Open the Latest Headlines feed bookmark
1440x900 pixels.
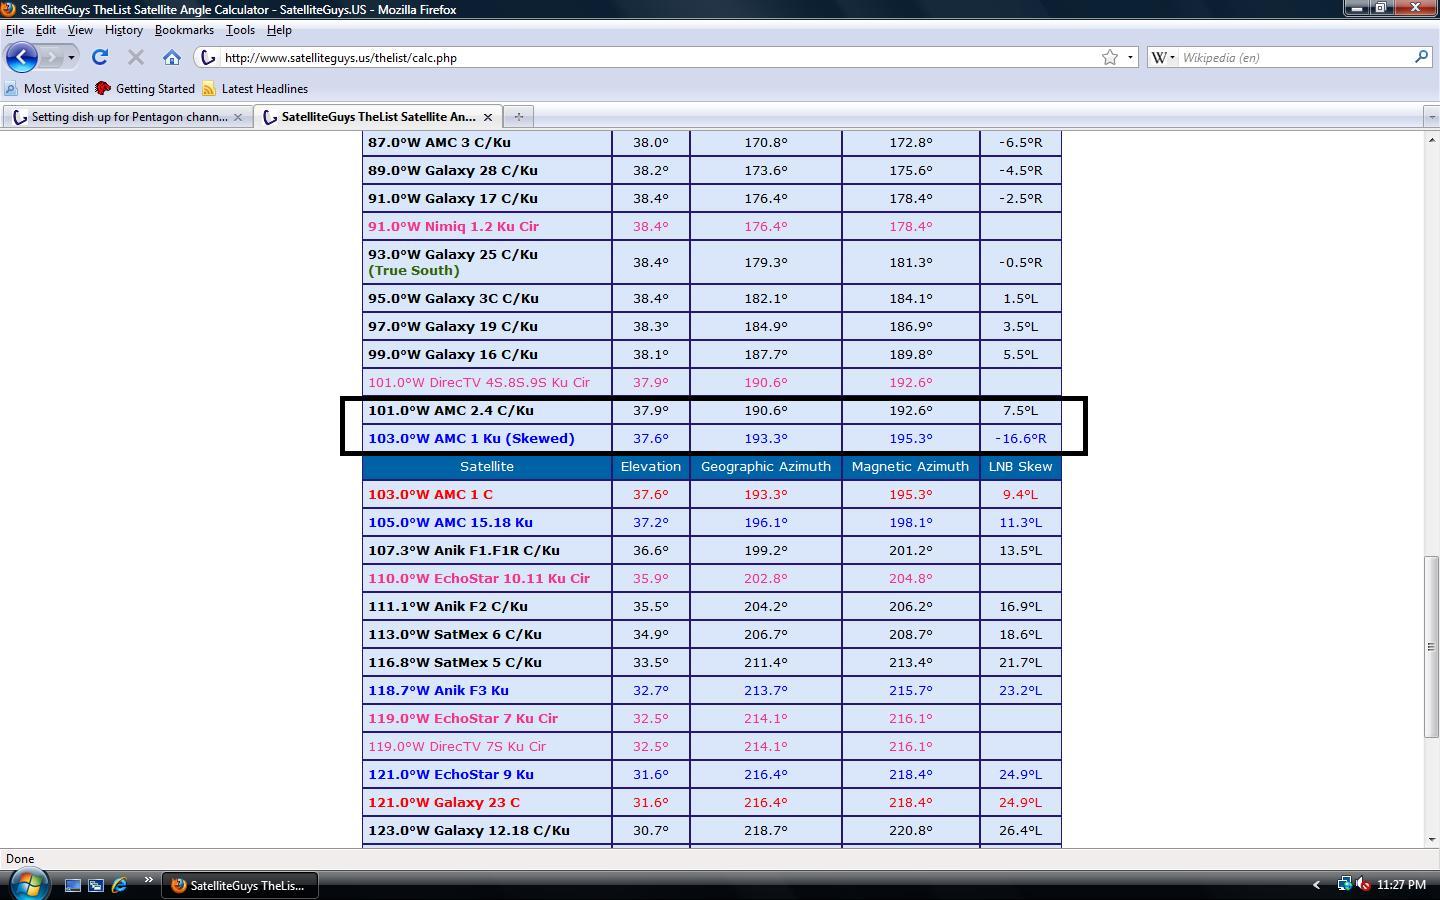255,88
